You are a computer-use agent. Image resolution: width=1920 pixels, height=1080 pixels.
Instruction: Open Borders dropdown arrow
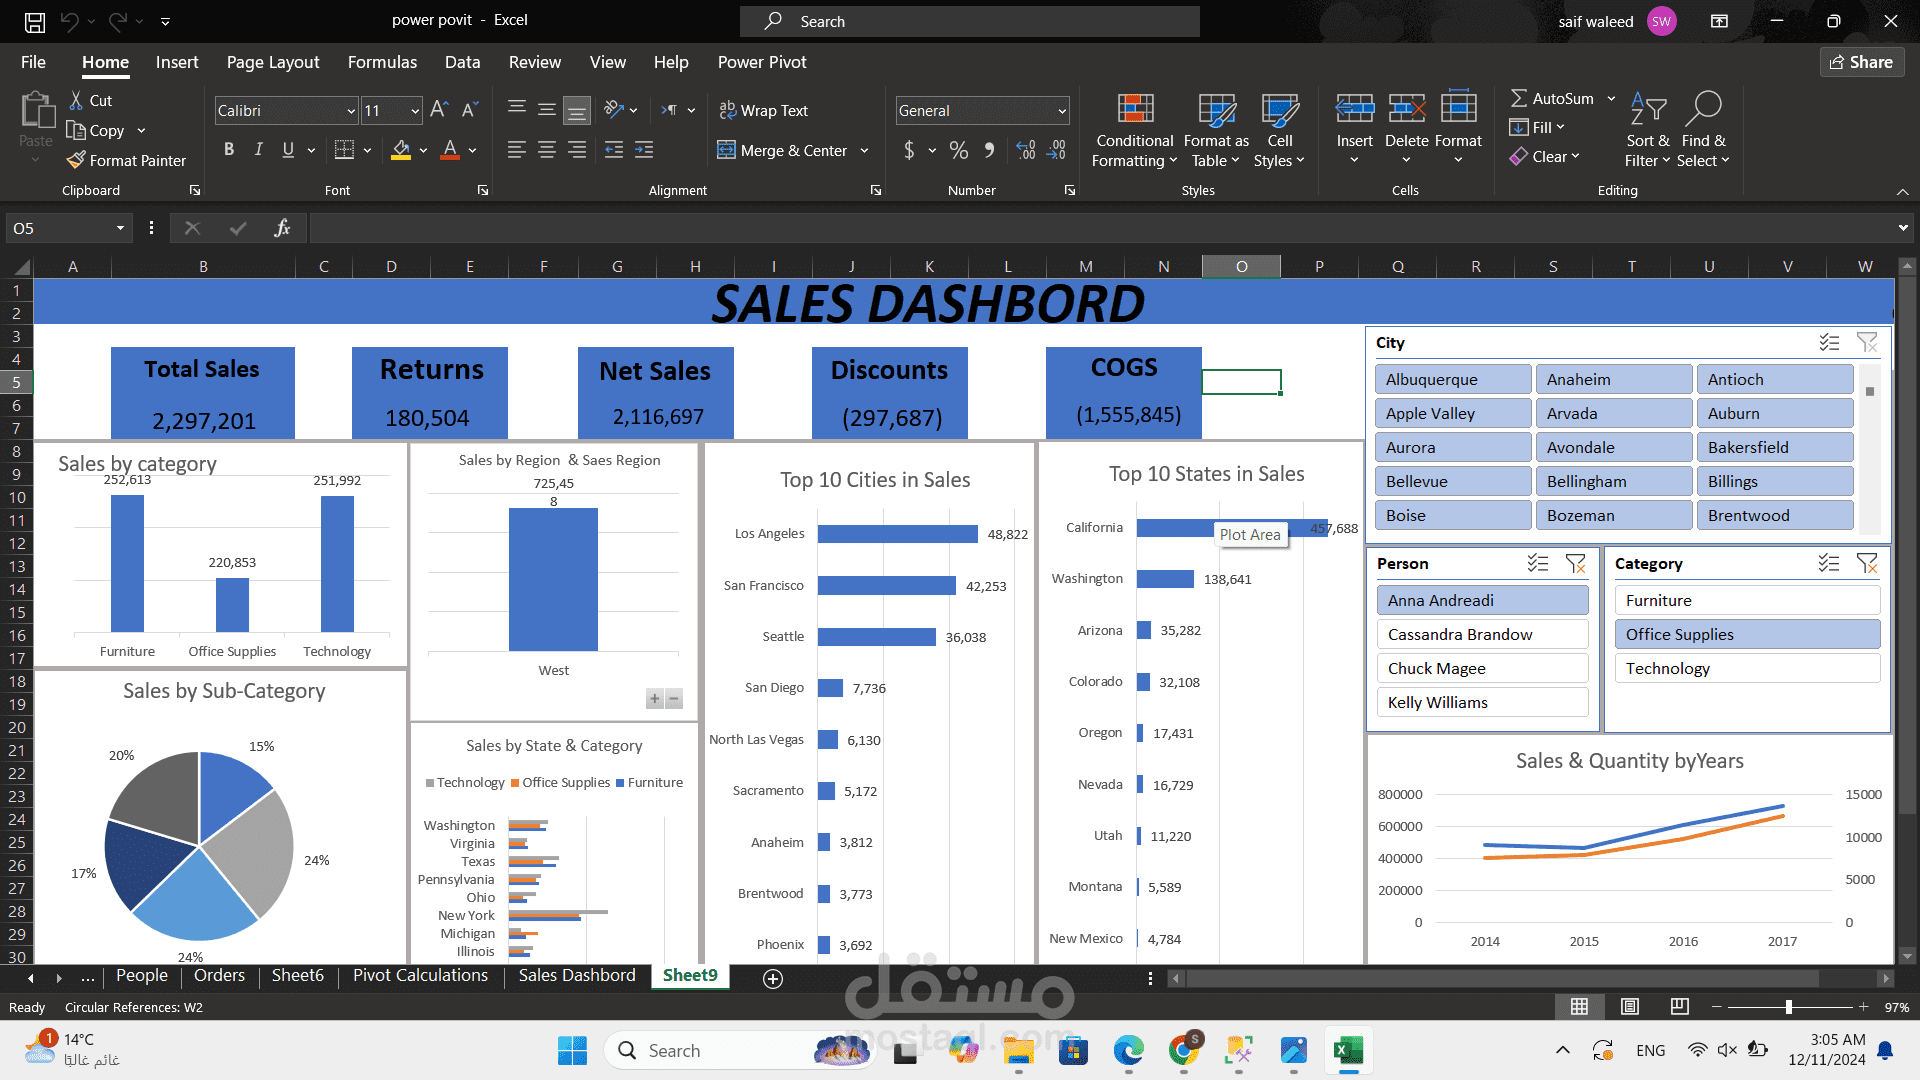click(368, 150)
